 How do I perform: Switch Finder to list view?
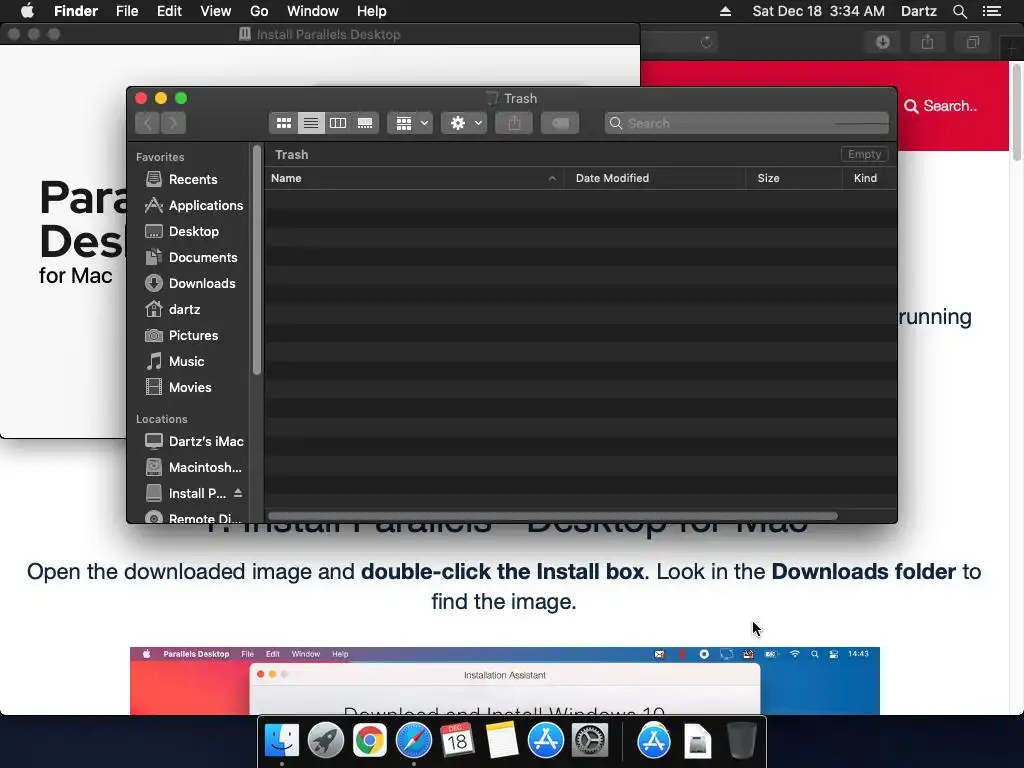click(311, 123)
